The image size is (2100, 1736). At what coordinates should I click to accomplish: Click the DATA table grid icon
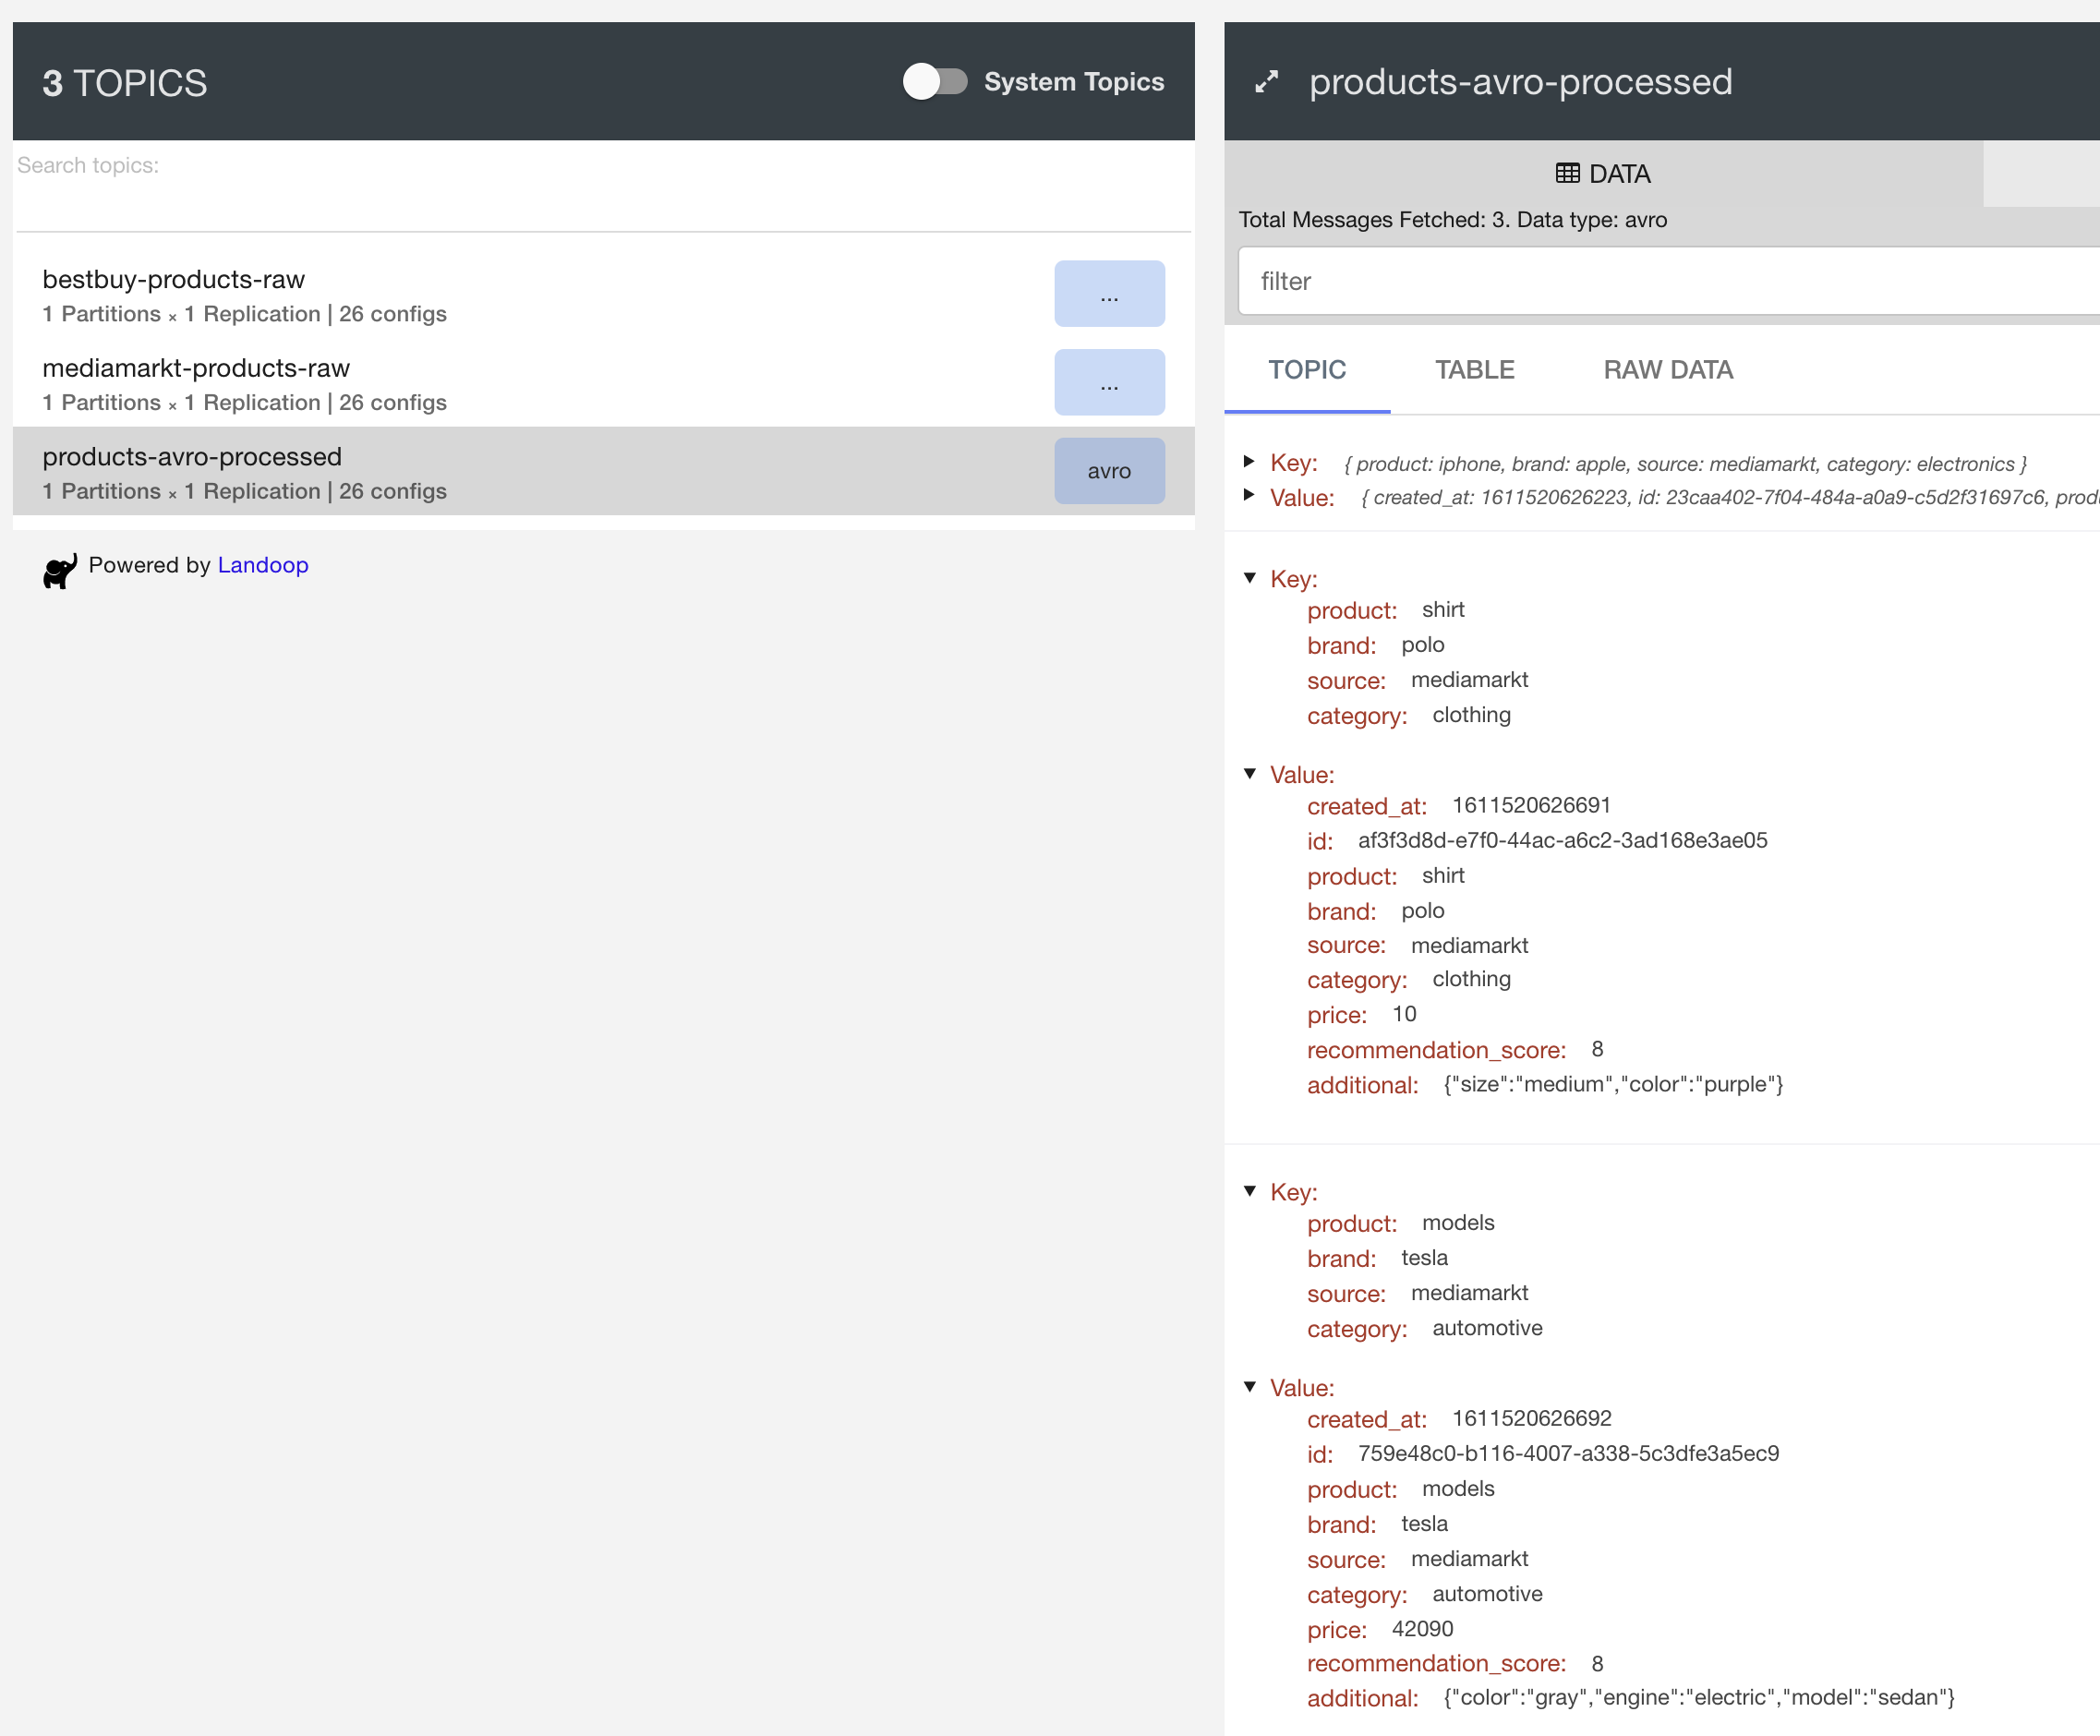click(1567, 174)
